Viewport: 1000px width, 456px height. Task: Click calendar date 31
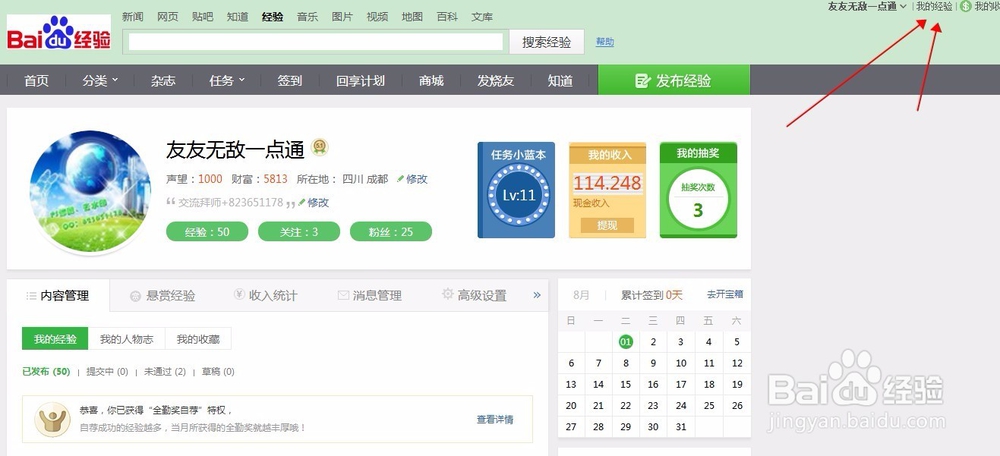[681, 427]
